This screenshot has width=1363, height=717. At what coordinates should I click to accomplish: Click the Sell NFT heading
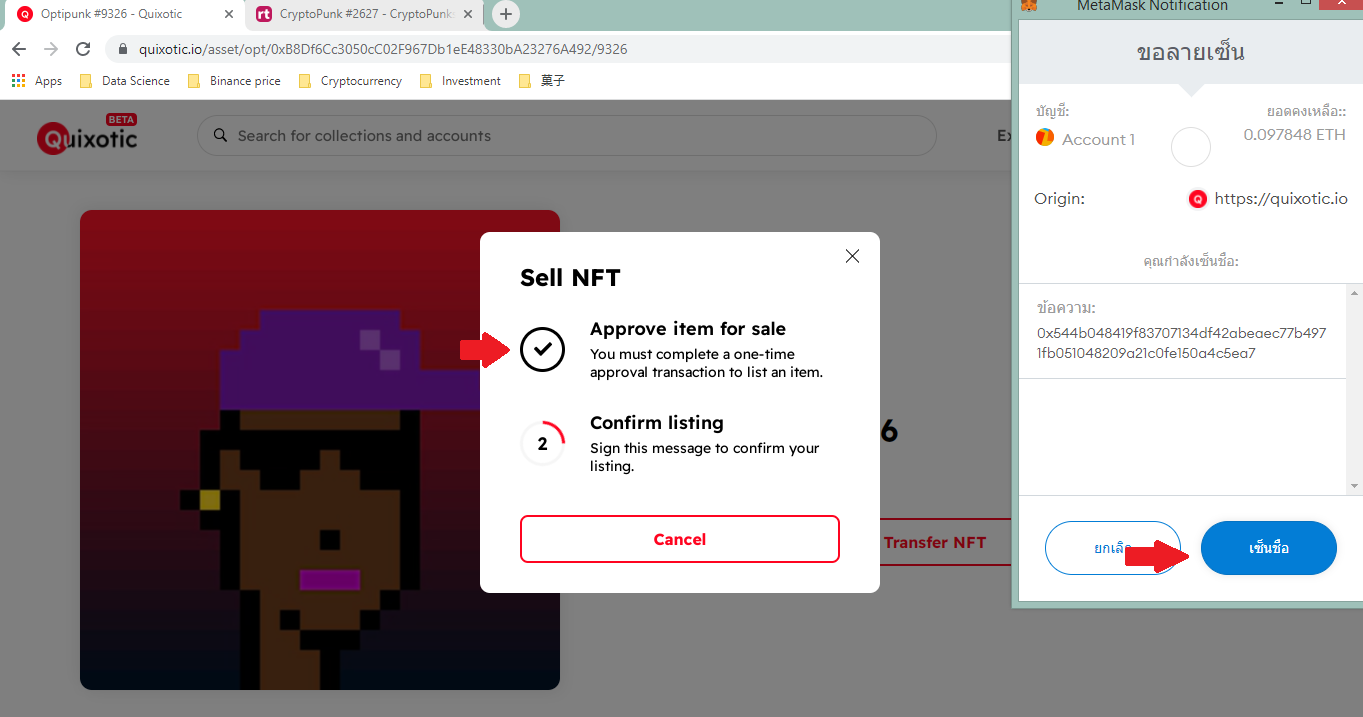click(x=570, y=278)
